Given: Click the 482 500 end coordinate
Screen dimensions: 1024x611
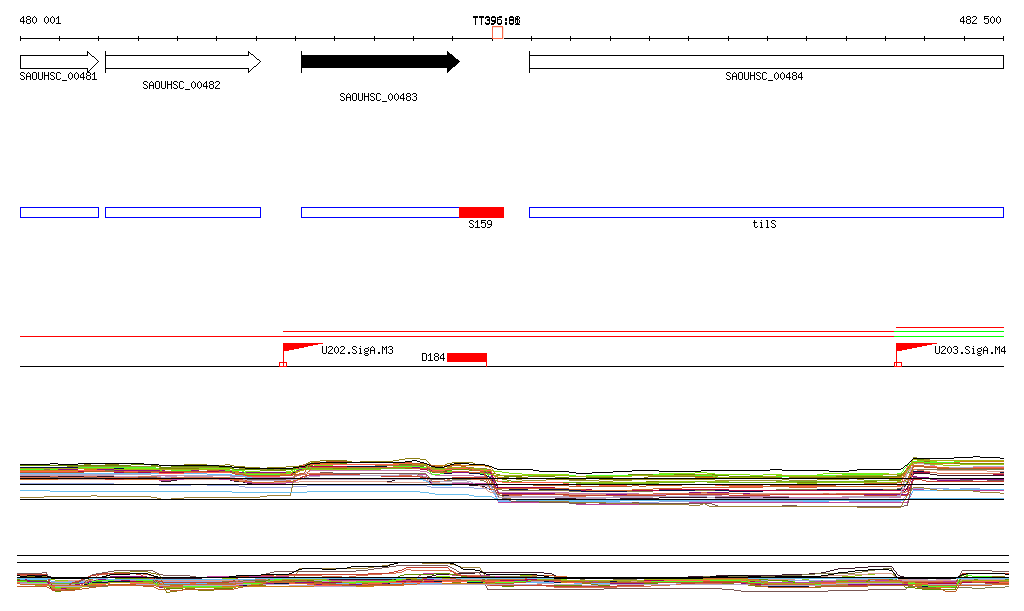Looking at the screenshot, I should click(x=980, y=20).
